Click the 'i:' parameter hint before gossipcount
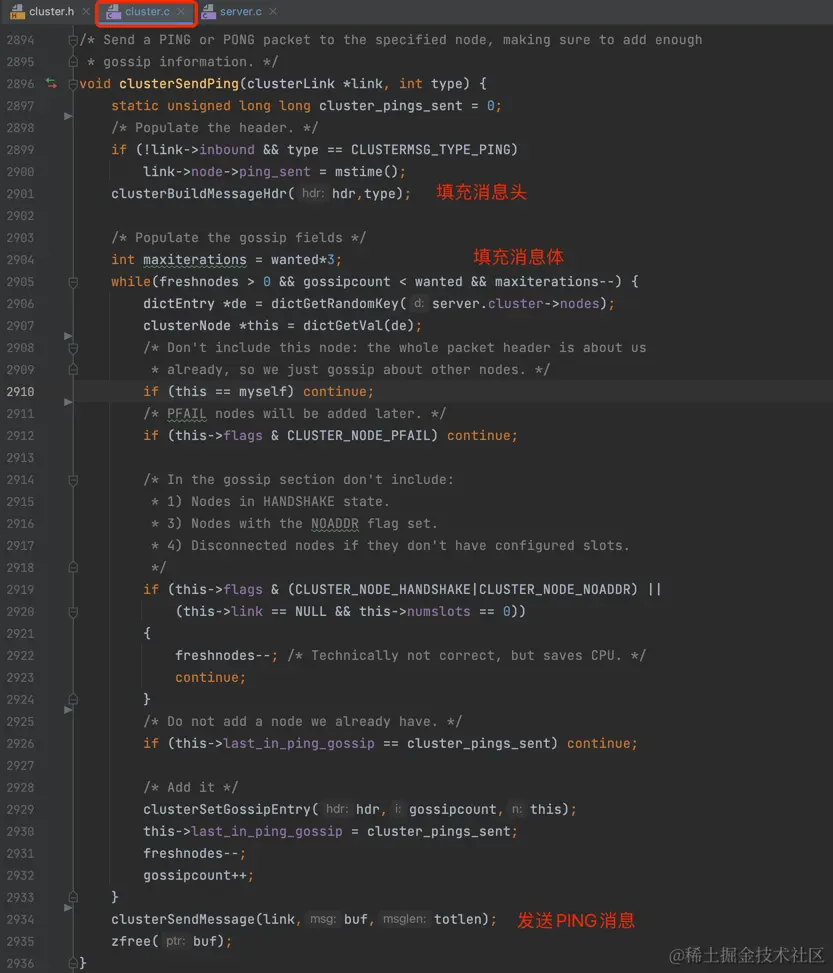The width and height of the screenshot is (833, 973). pyautogui.click(x=398, y=809)
